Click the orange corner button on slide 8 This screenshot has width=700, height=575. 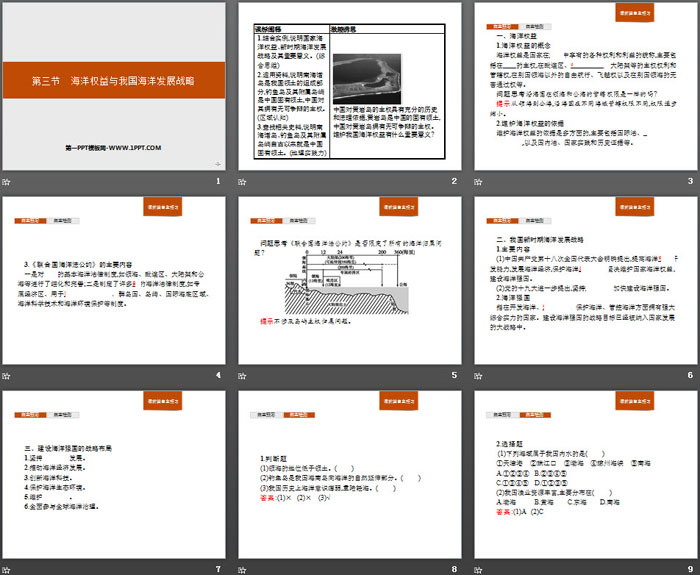(x=399, y=401)
